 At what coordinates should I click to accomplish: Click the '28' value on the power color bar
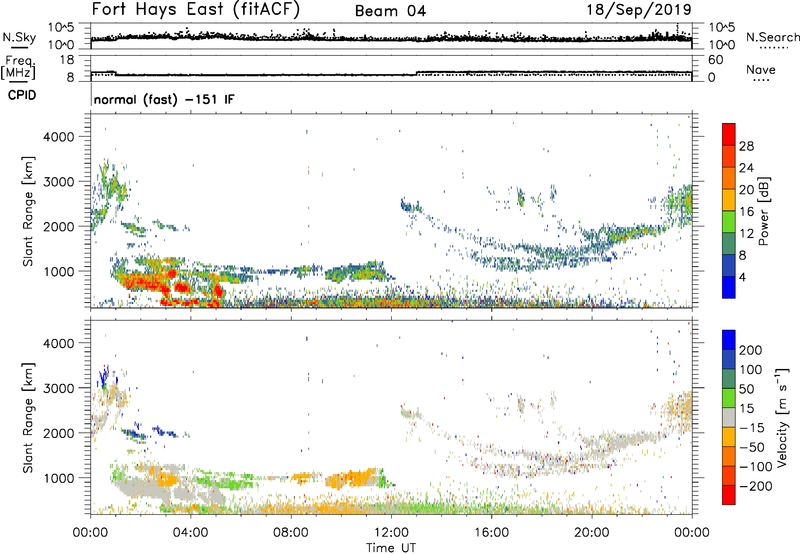click(x=746, y=146)
